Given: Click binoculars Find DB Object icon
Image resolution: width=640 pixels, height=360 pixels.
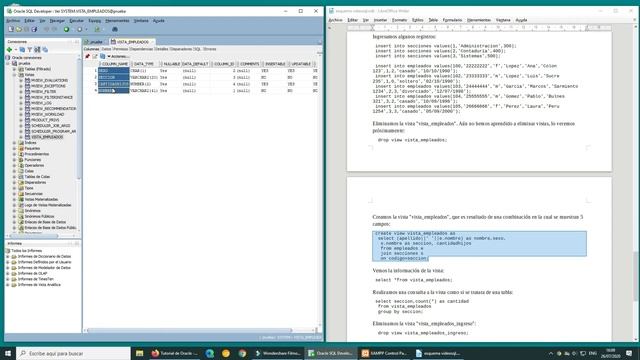Looking at the screenshot, I should coord(115,29).
